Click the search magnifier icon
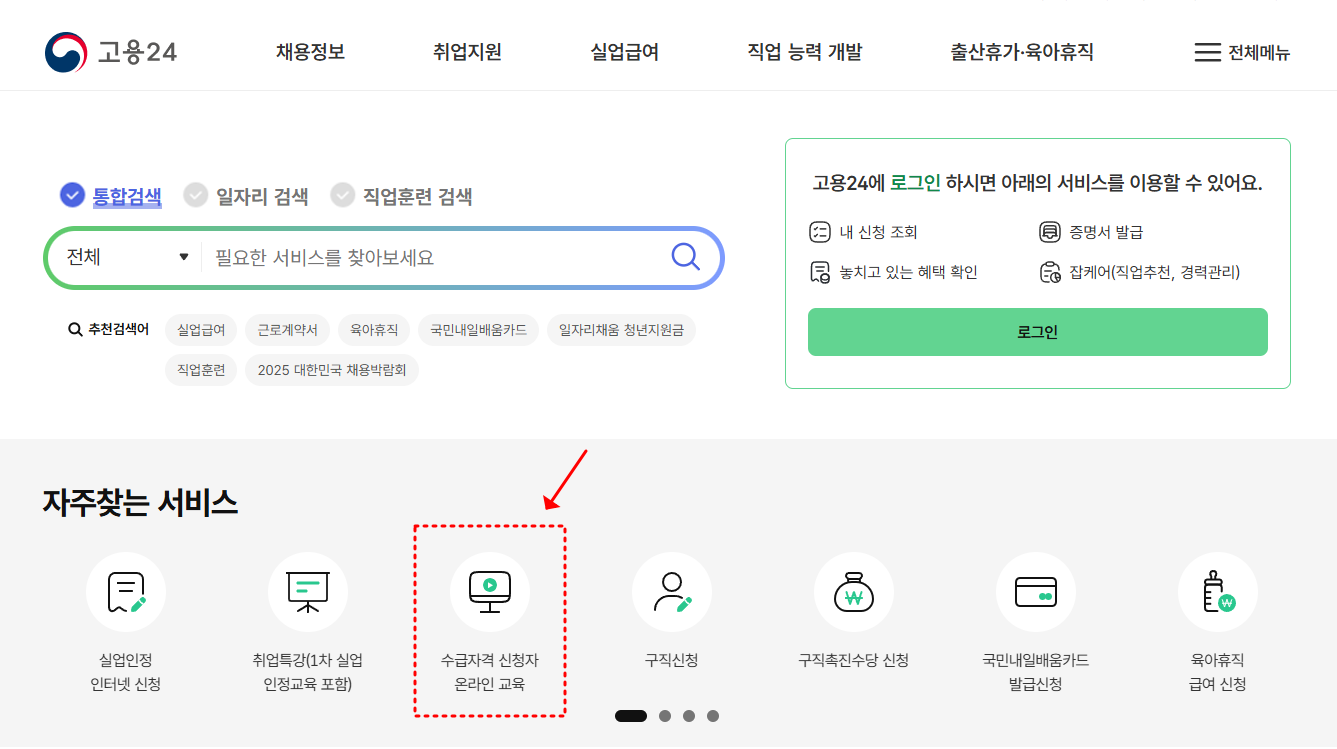This screenshot has height=749, width=1337. coord(684,257)
